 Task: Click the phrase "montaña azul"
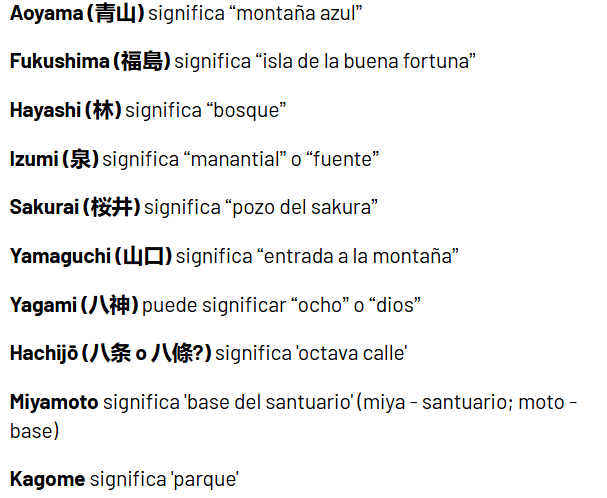pyautogui.click(x=296, y=14)
